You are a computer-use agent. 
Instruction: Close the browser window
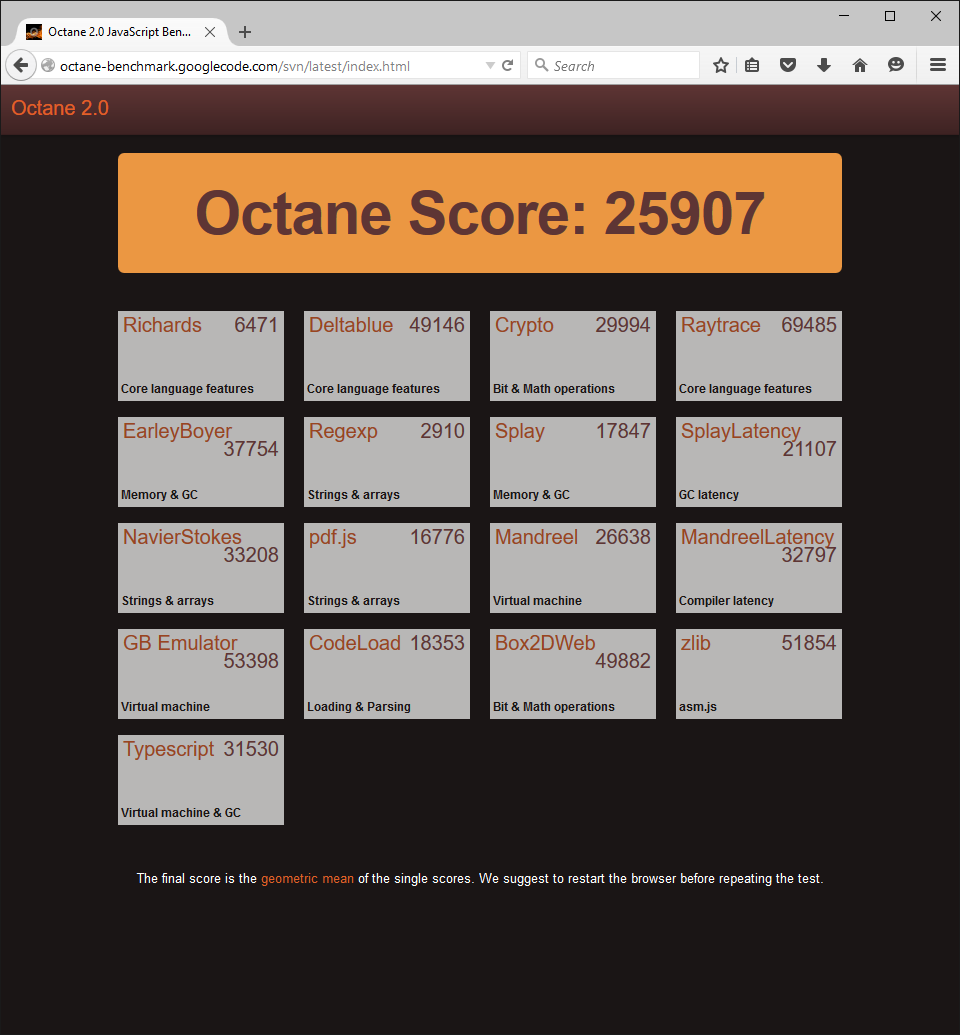coord(936,16)
